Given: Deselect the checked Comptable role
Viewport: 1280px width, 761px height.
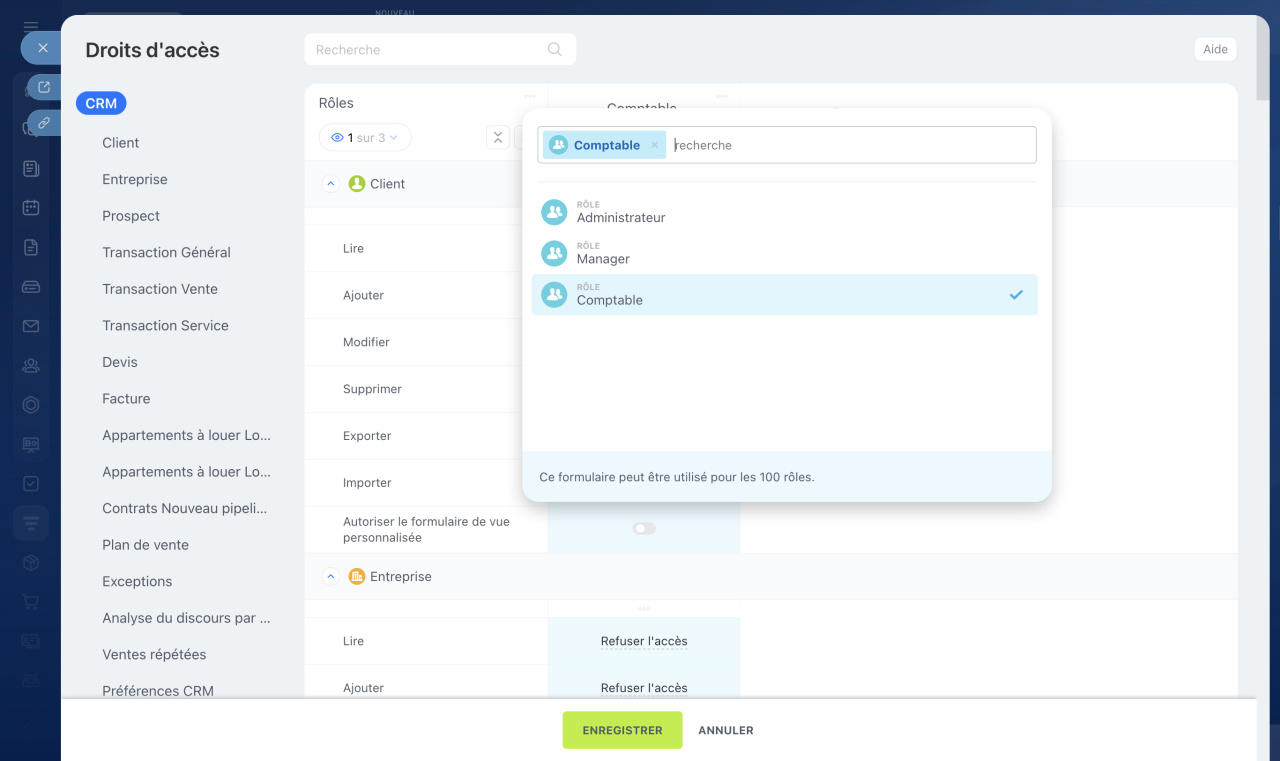Looking at the screenshot, I should [x=784, y=295].
